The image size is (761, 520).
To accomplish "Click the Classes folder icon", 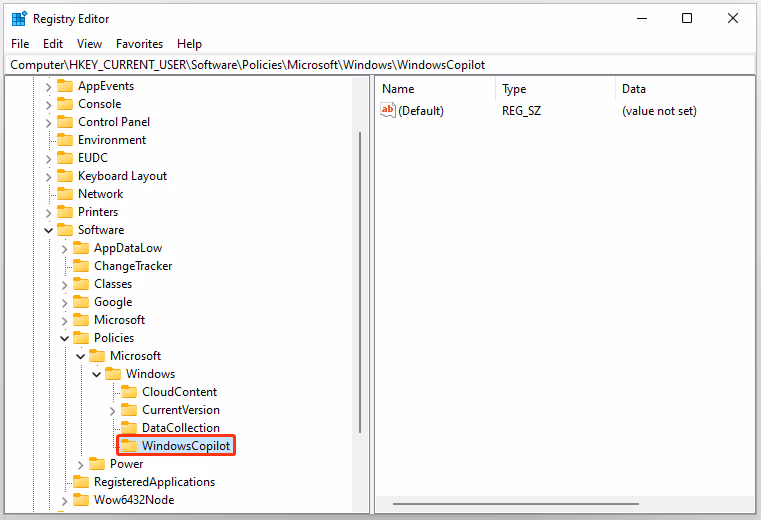I will click(x=81, y=284).
